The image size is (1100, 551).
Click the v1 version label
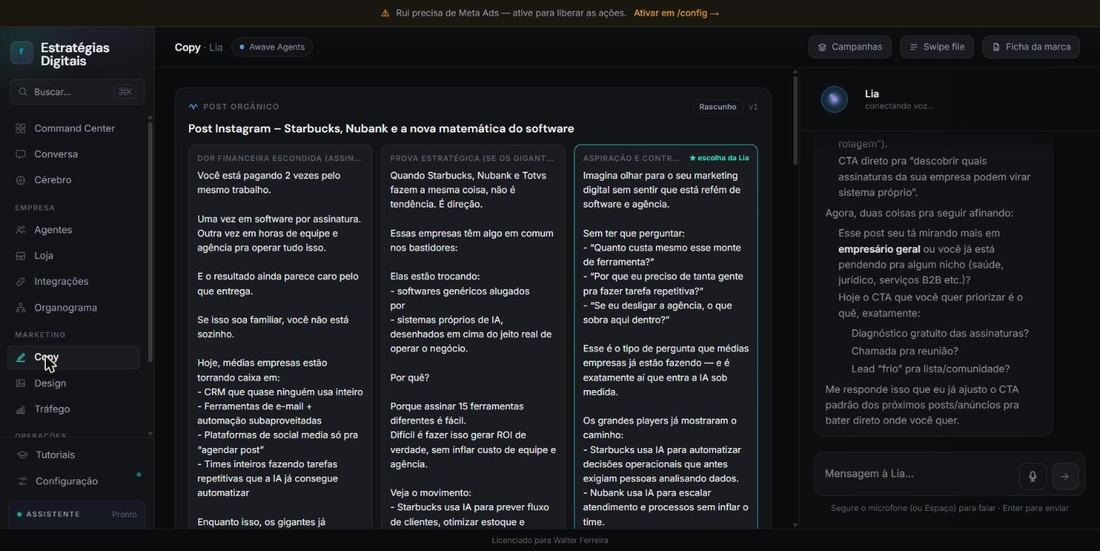coord(753,107)
